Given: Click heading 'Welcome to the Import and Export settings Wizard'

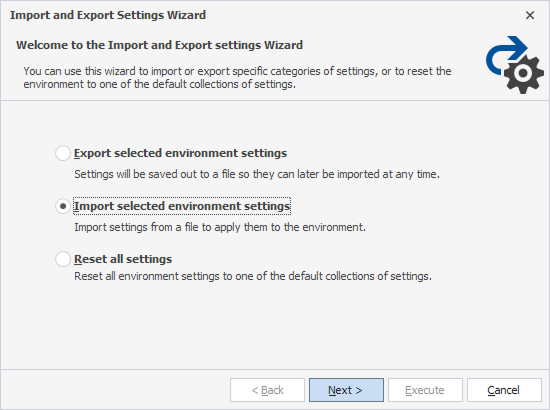Looking at the screenshot, I should coord(159,45).
